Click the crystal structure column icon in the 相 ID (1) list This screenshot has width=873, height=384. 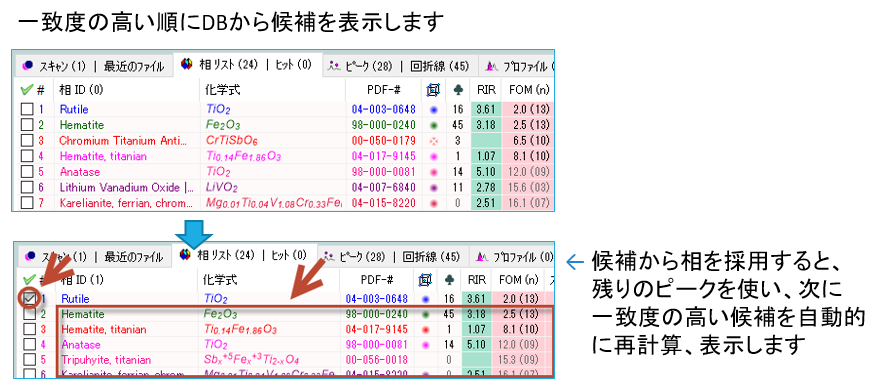coord(426,279)
